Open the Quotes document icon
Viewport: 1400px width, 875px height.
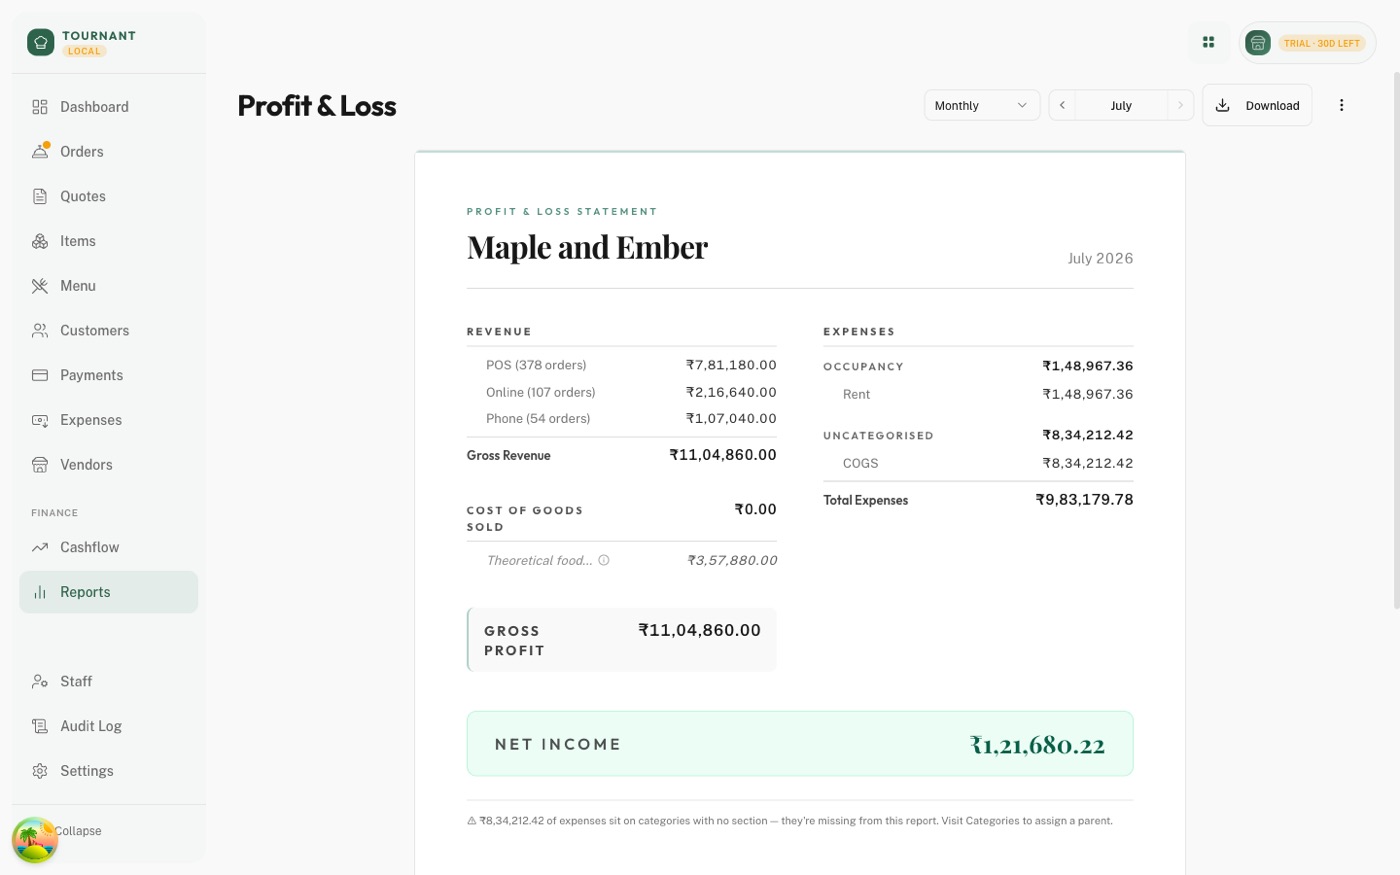[x=40, y=196]
